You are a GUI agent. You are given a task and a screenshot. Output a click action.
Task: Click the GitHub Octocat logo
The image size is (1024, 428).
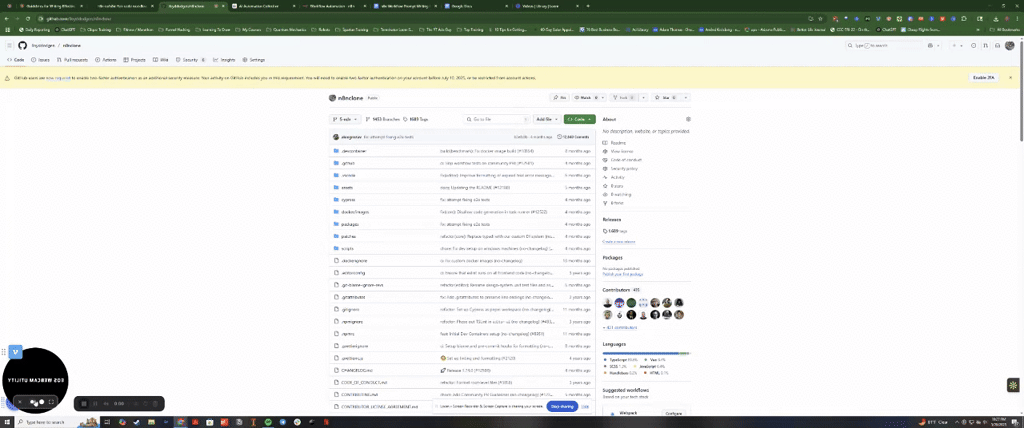tap(22, 46)
